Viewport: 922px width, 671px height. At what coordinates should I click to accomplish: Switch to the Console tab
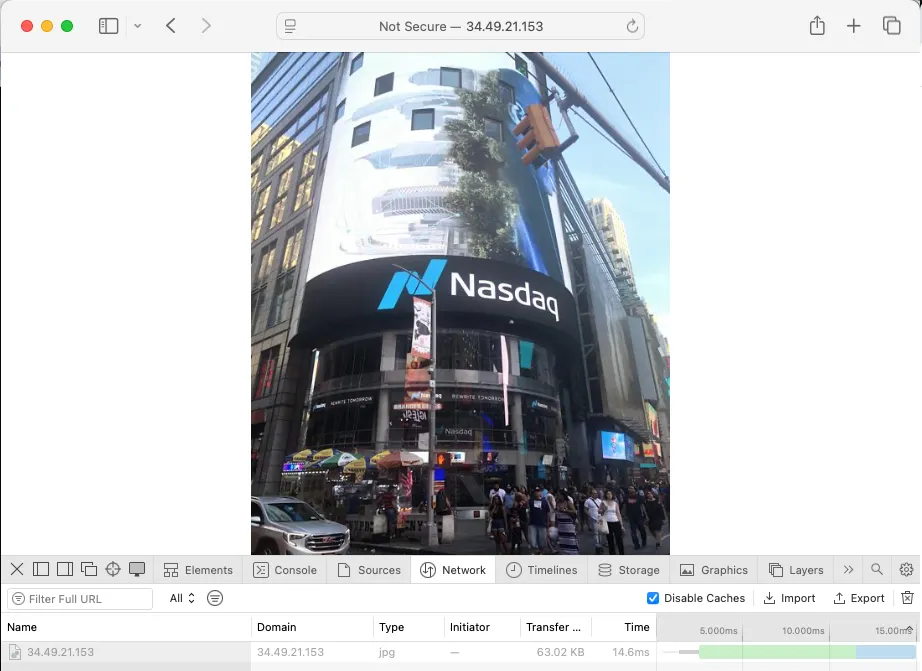point(285,570)
